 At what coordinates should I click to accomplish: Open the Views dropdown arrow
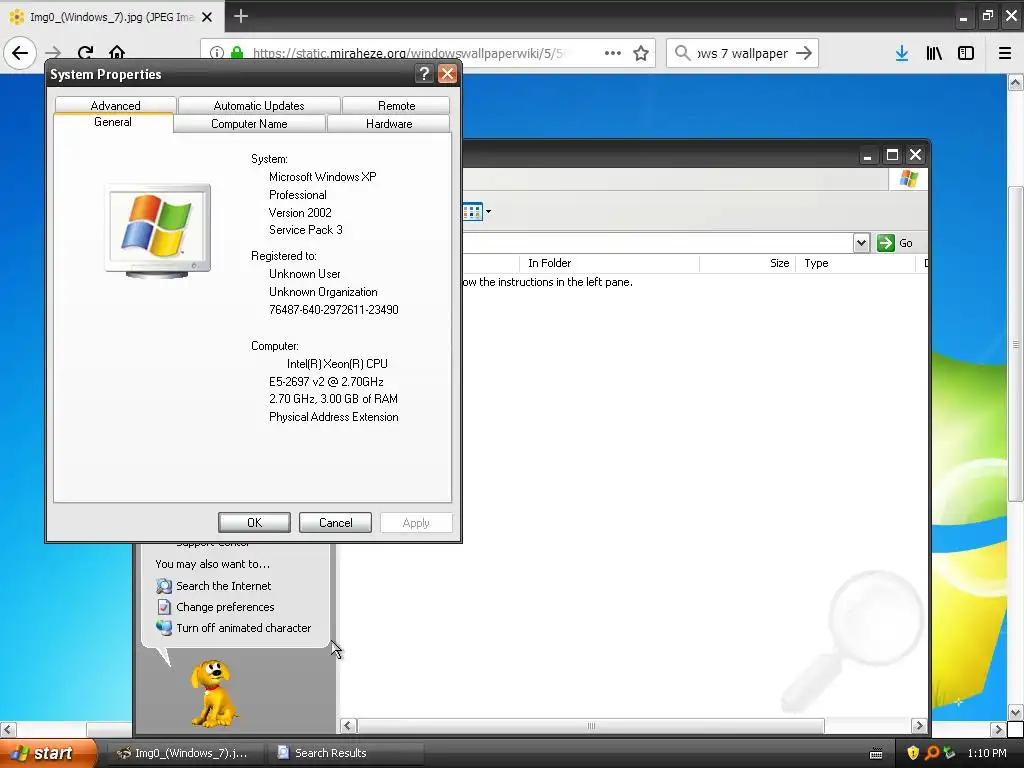(488, 212)
